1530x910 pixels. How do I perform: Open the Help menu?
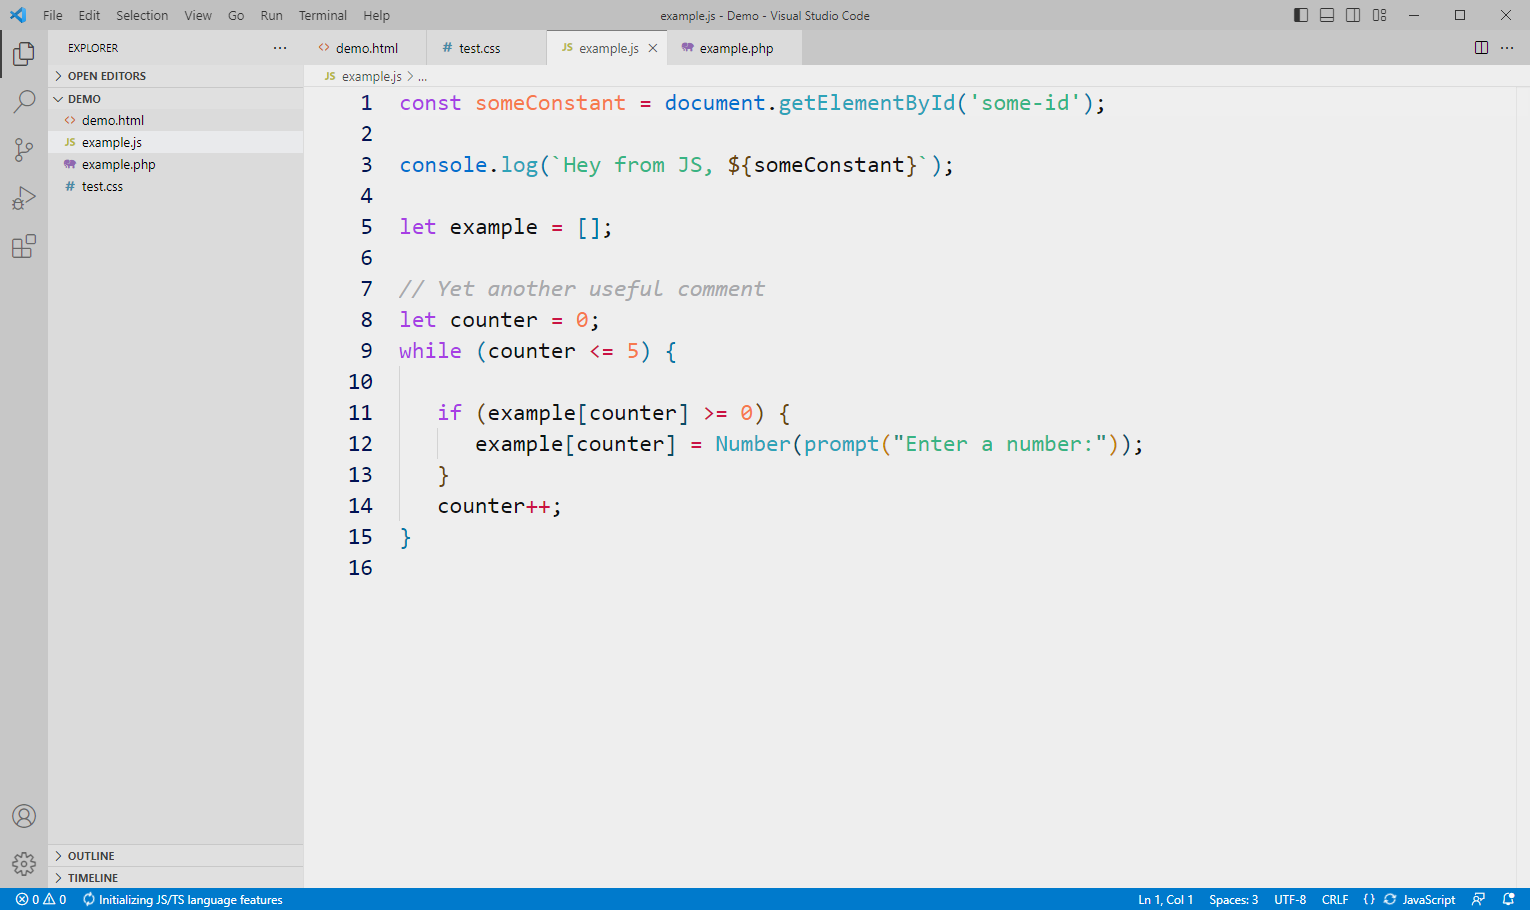(377, 15)
